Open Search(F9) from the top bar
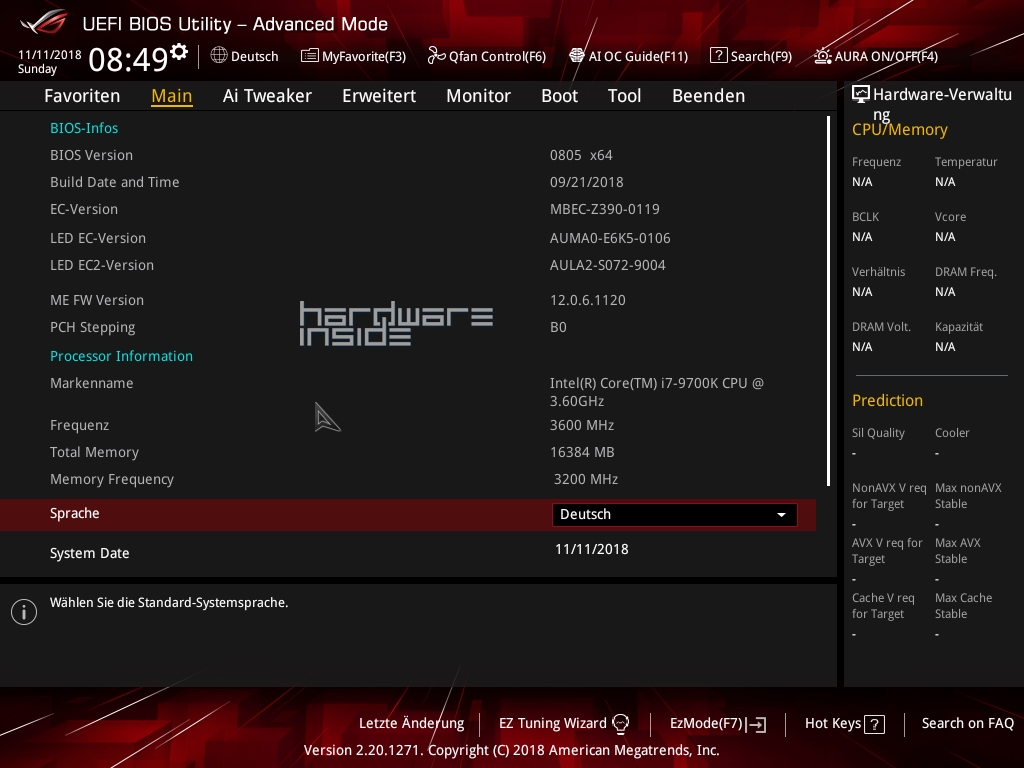This screenshot has width=1024, height=768. (751, 56)
